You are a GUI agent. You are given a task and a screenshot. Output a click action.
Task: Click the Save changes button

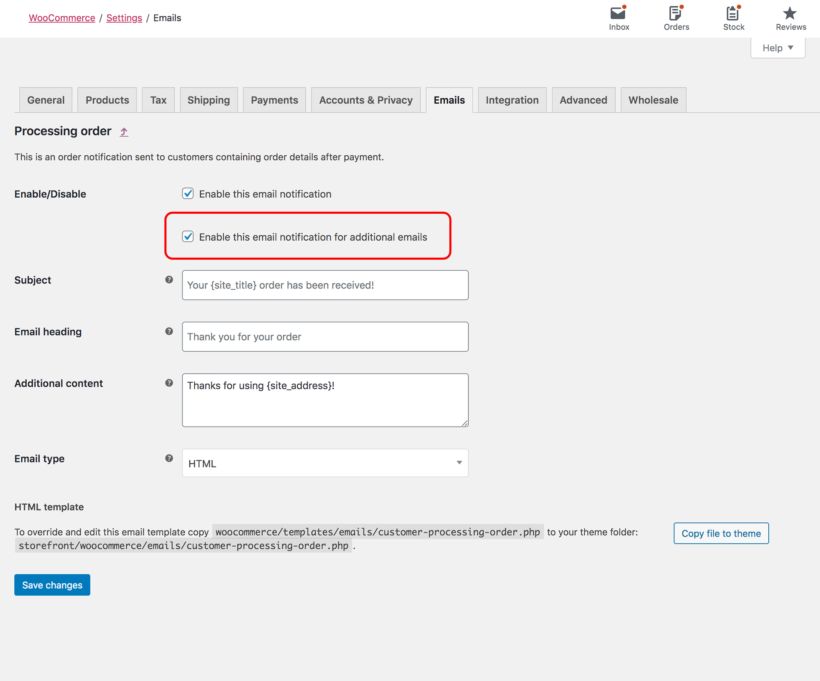point(51,584)
